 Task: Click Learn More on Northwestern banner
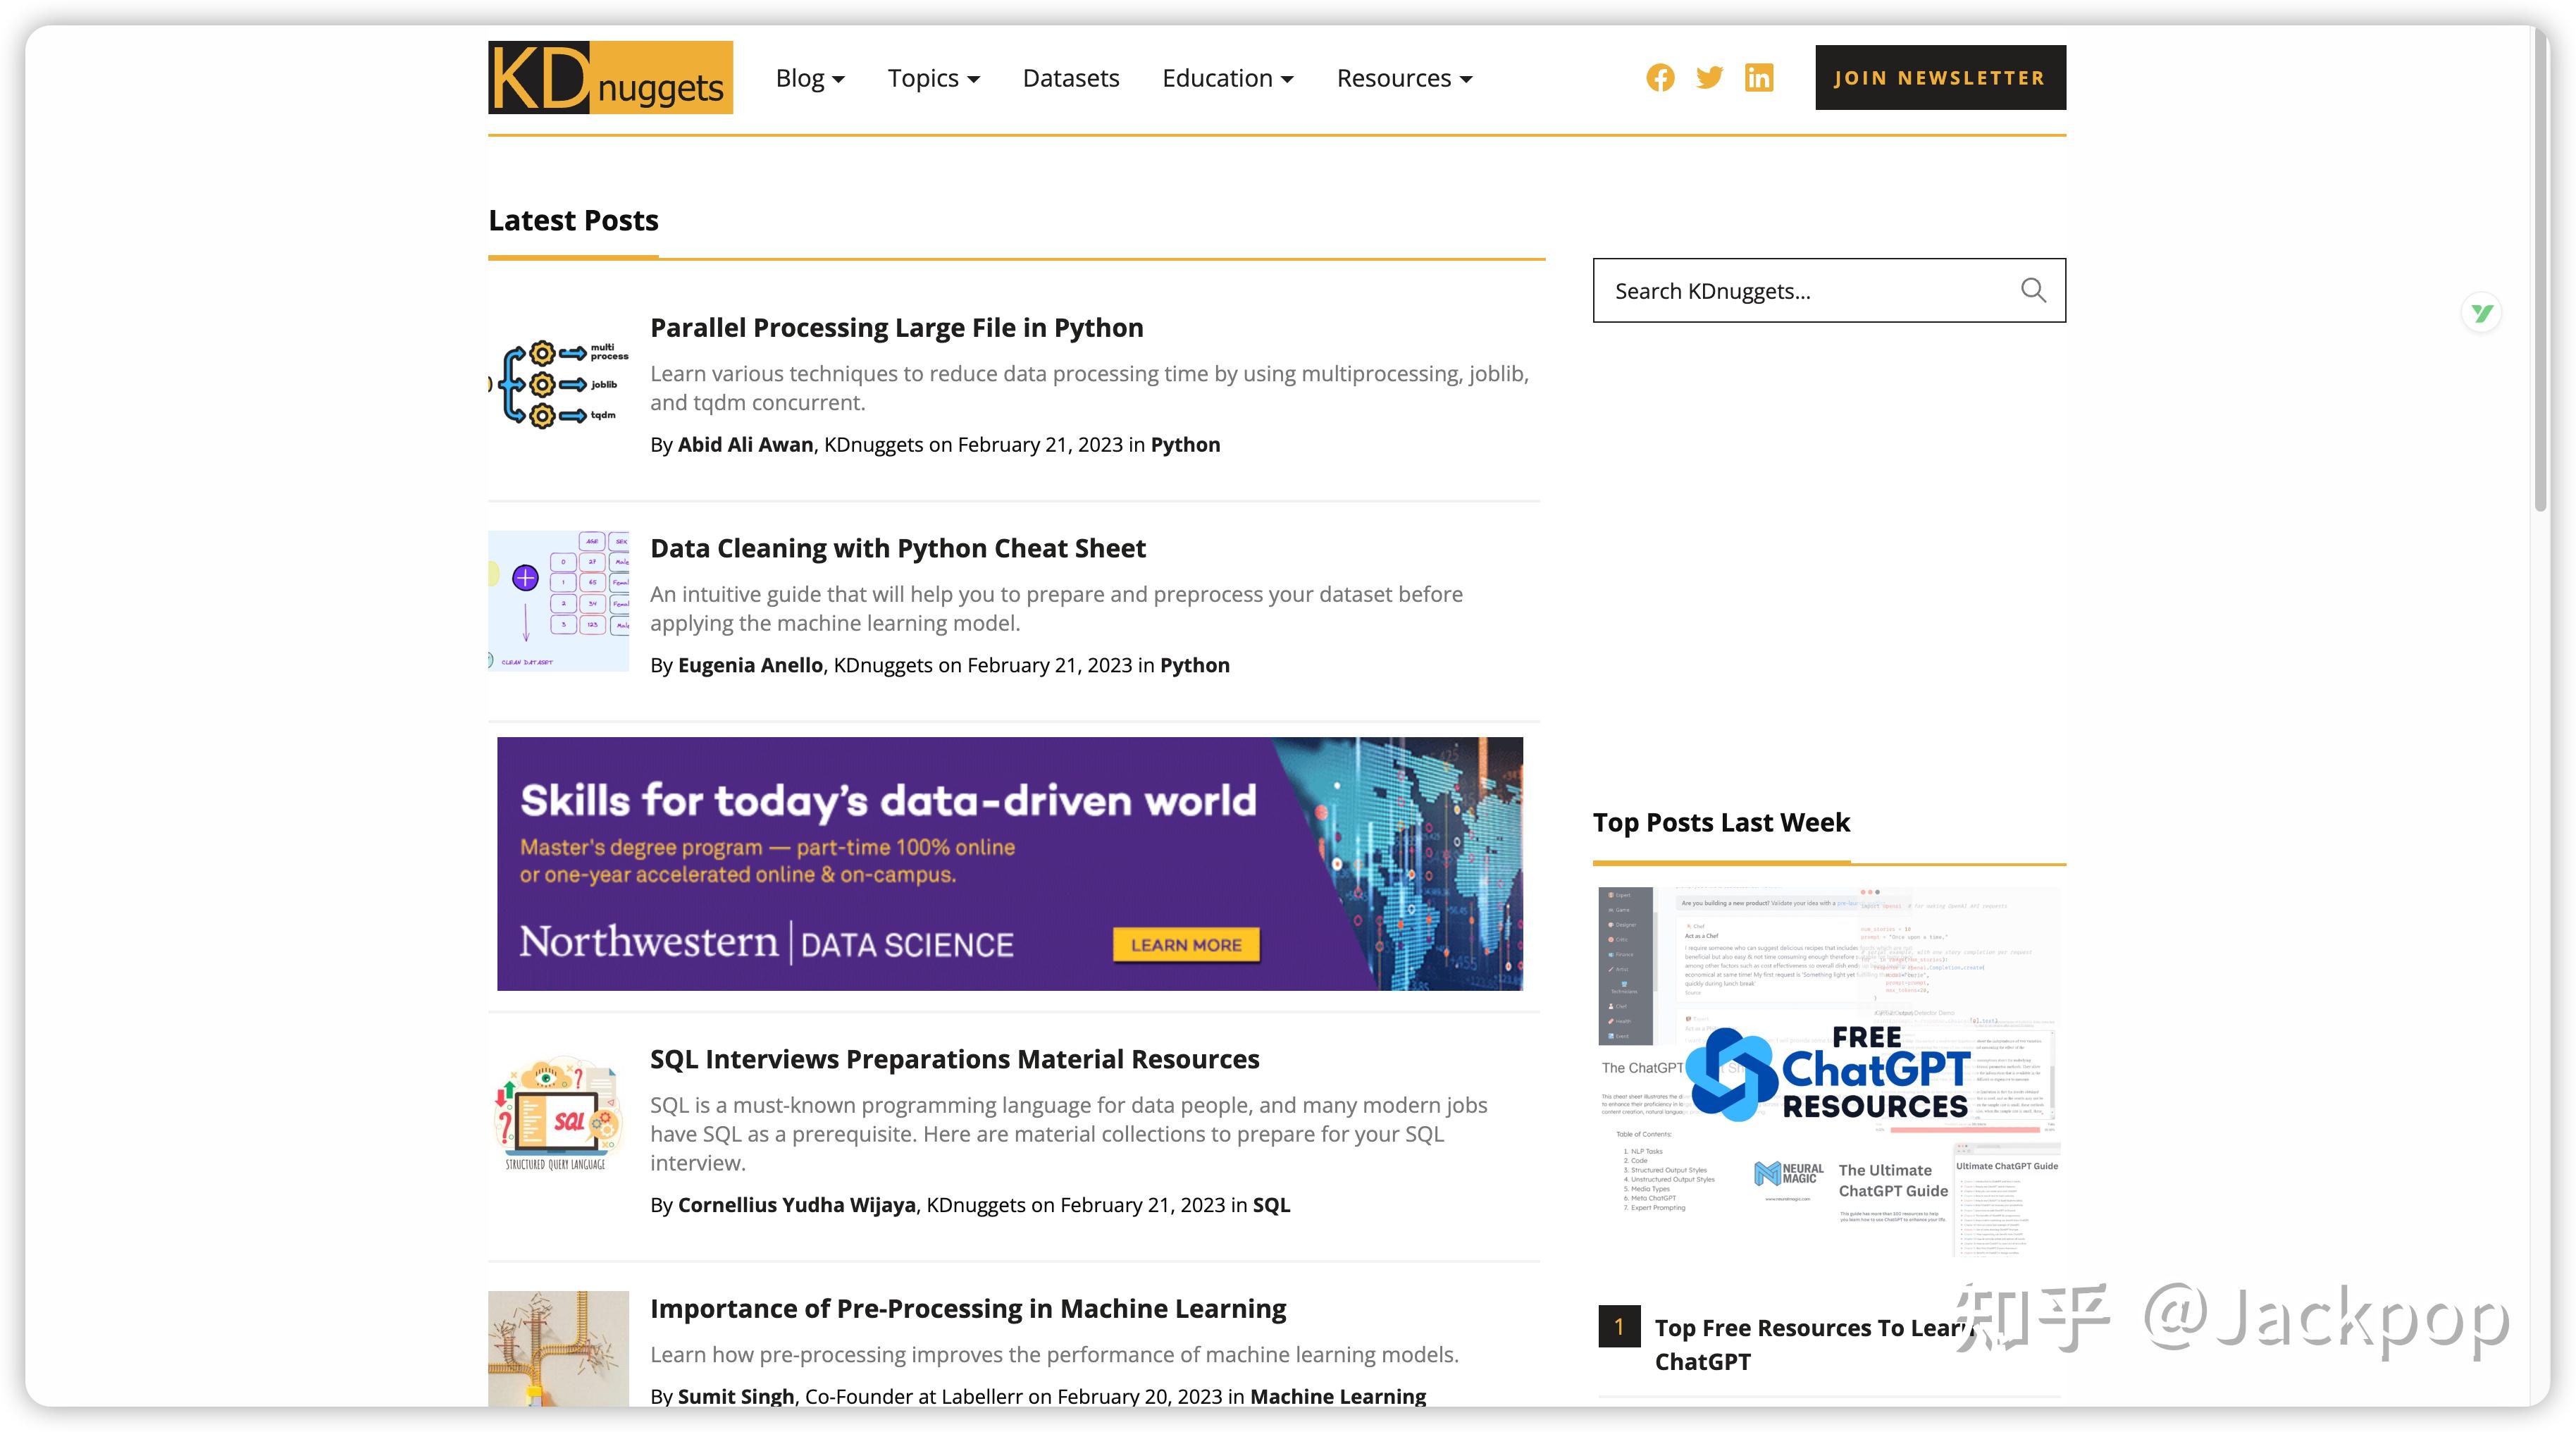coord(1186,945)
